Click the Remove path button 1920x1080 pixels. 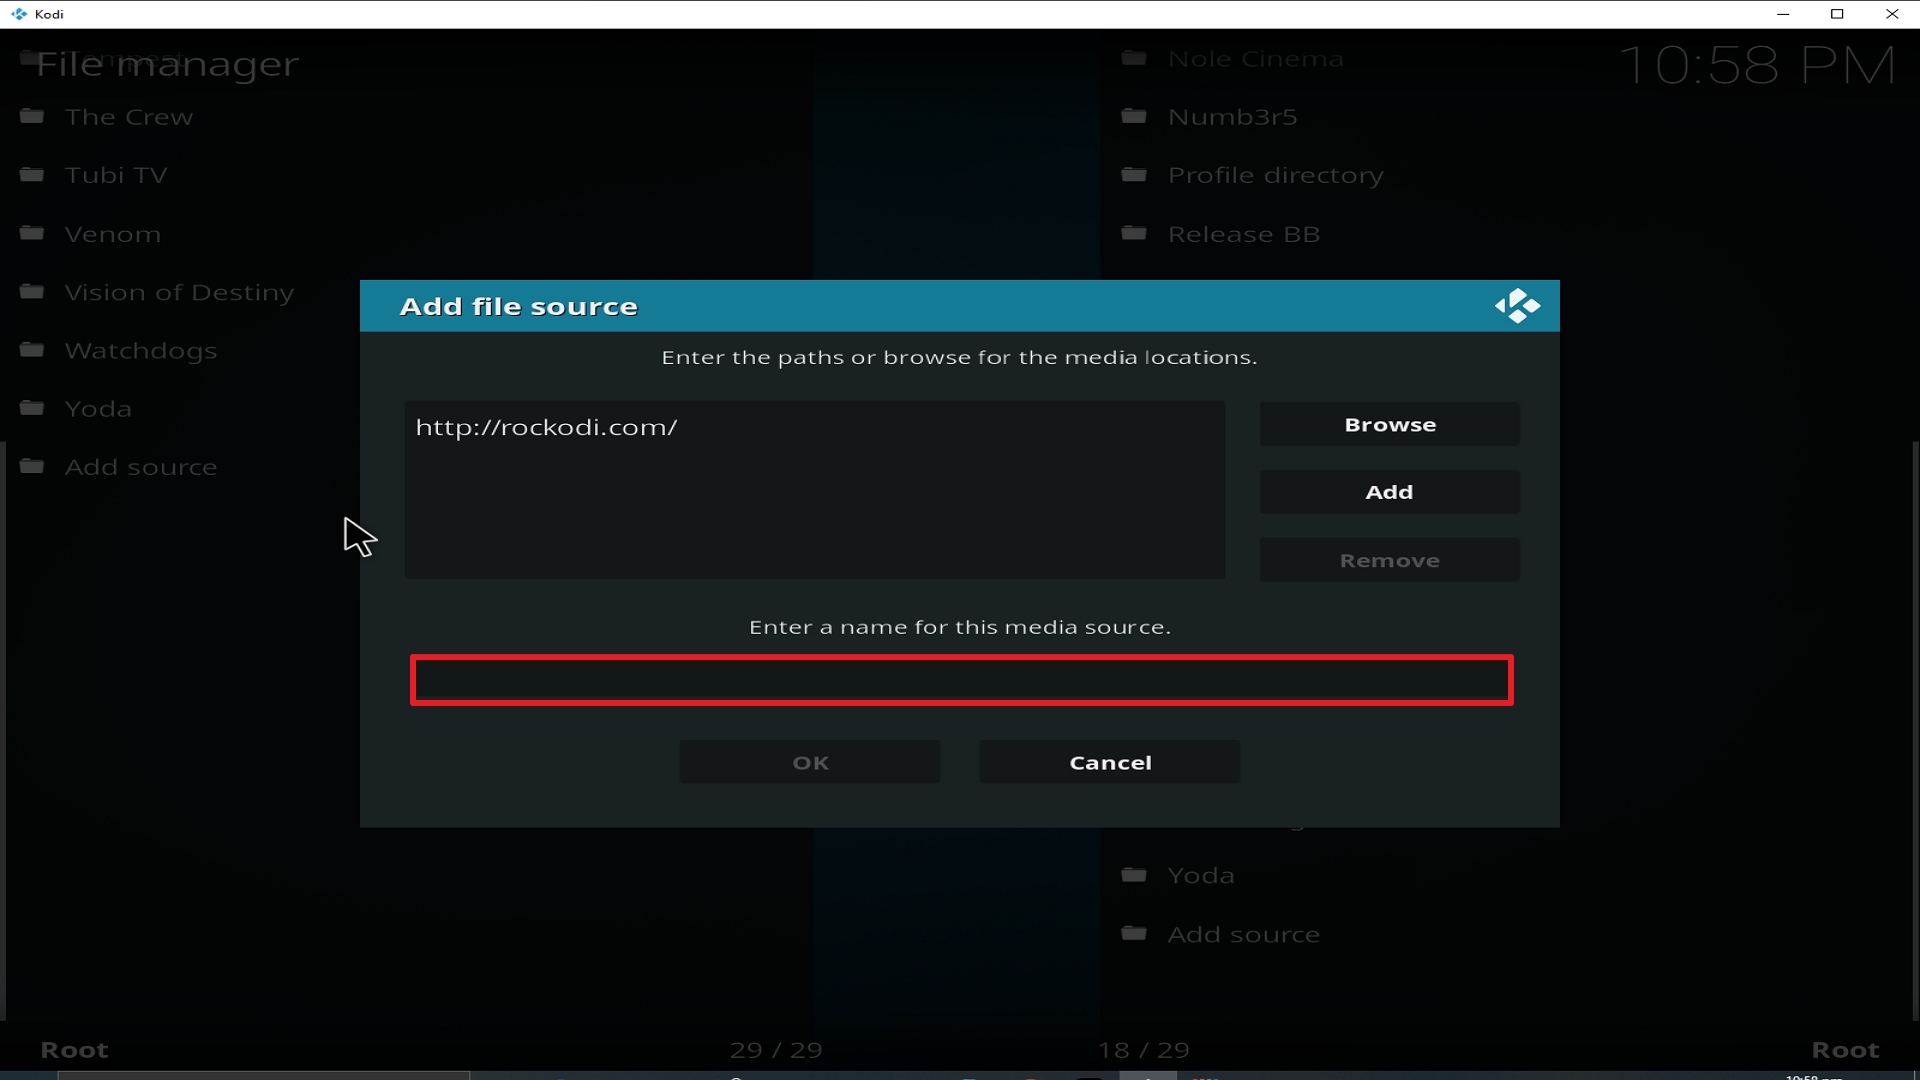[1390, 560]
